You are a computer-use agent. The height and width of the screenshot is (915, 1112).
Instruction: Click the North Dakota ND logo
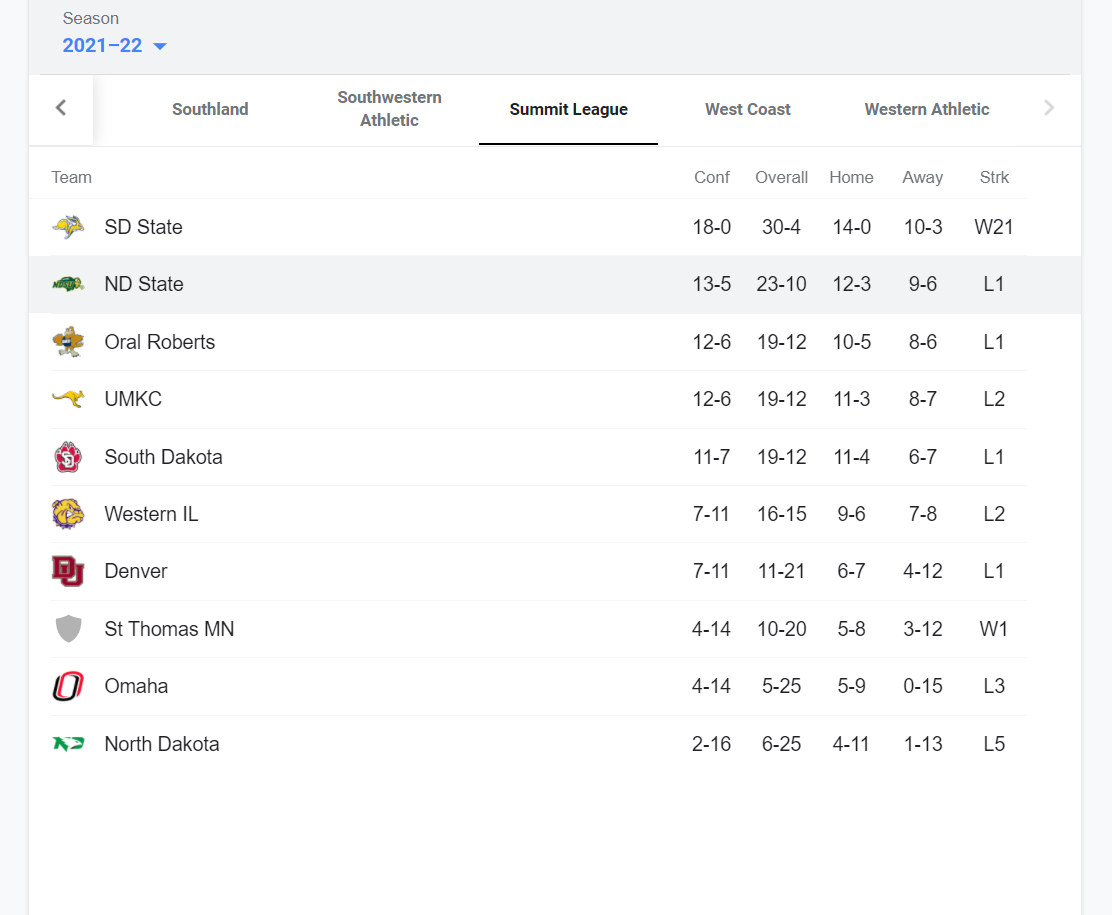click(68, 743)
